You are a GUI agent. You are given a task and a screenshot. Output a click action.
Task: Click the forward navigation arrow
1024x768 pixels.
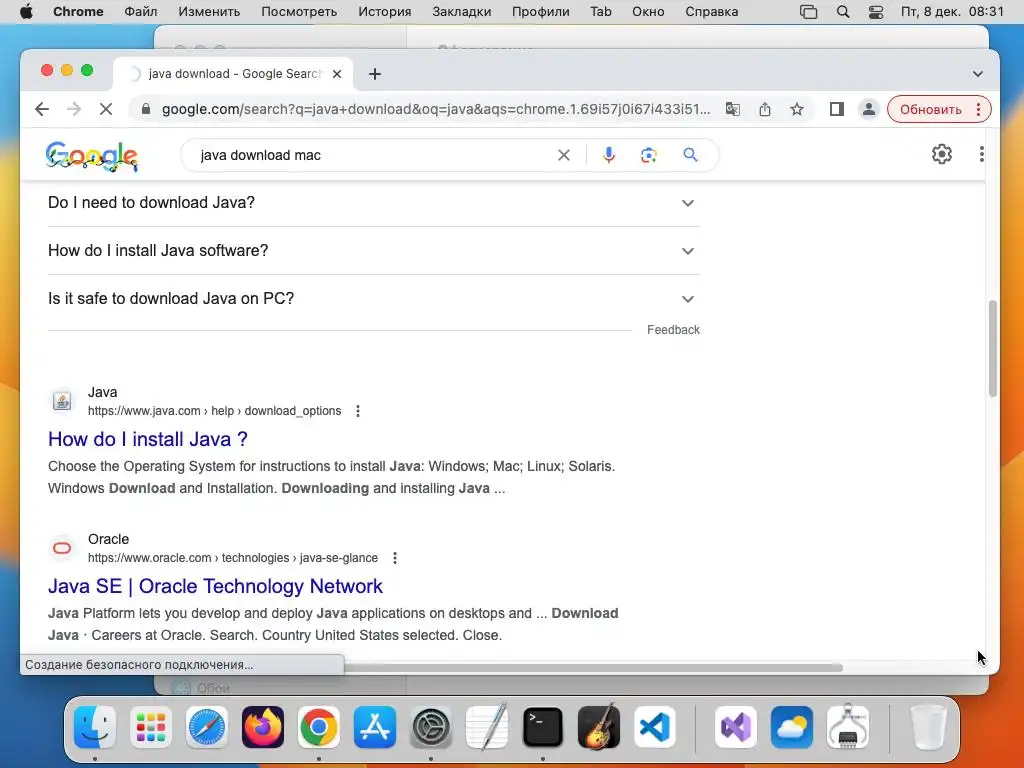pos(74,109)
